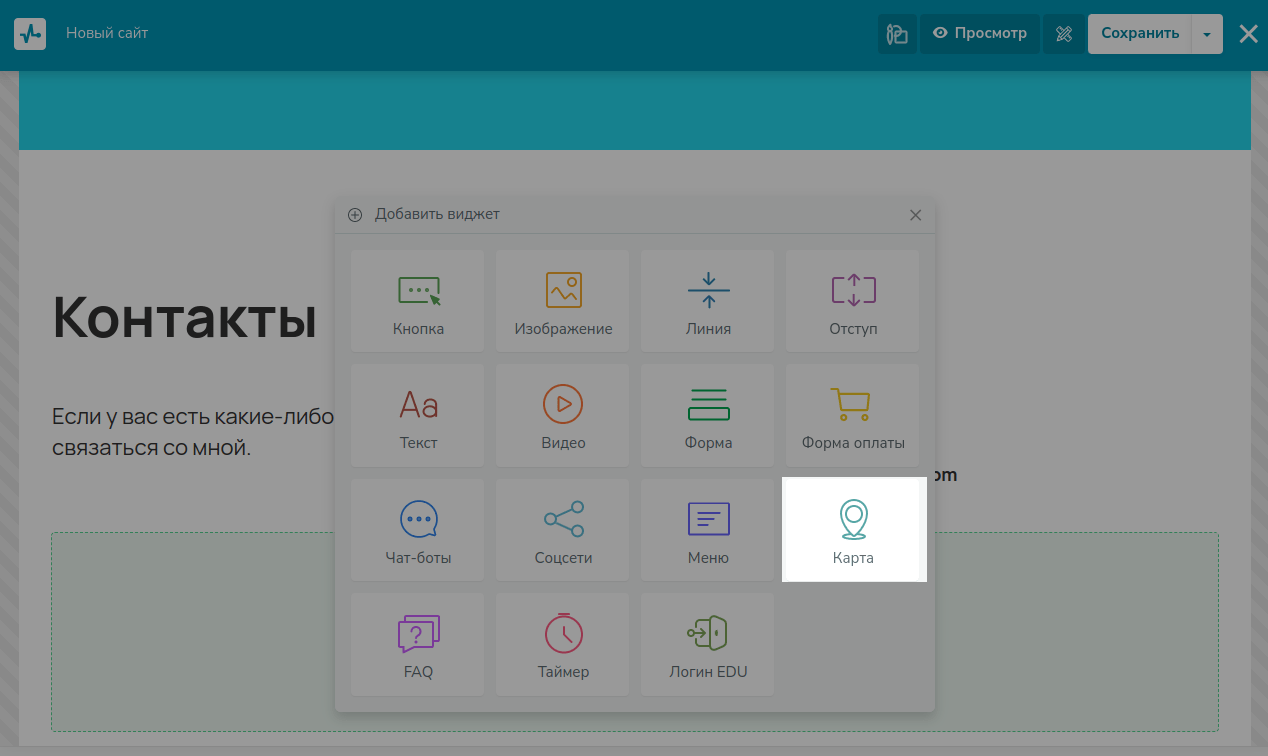Choose the Логин EDU widget
Image resolution: width=1268 pixels, height=756 pixels.
pyautogui.click(x=708, y=644)
